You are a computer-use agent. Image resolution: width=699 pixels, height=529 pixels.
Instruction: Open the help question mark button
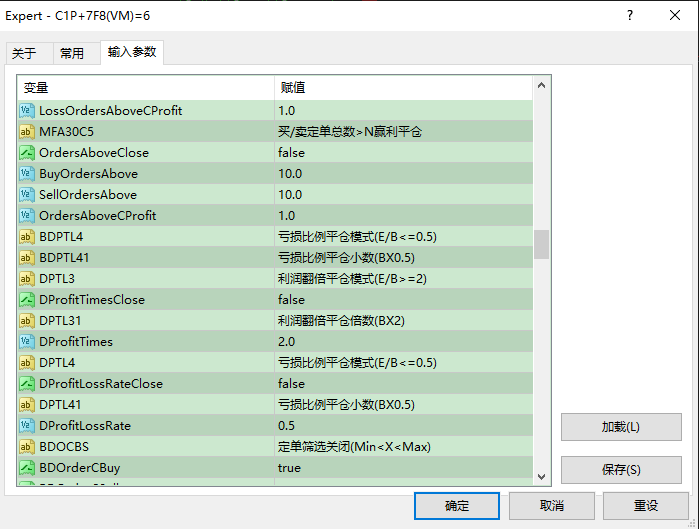[629, 16]
